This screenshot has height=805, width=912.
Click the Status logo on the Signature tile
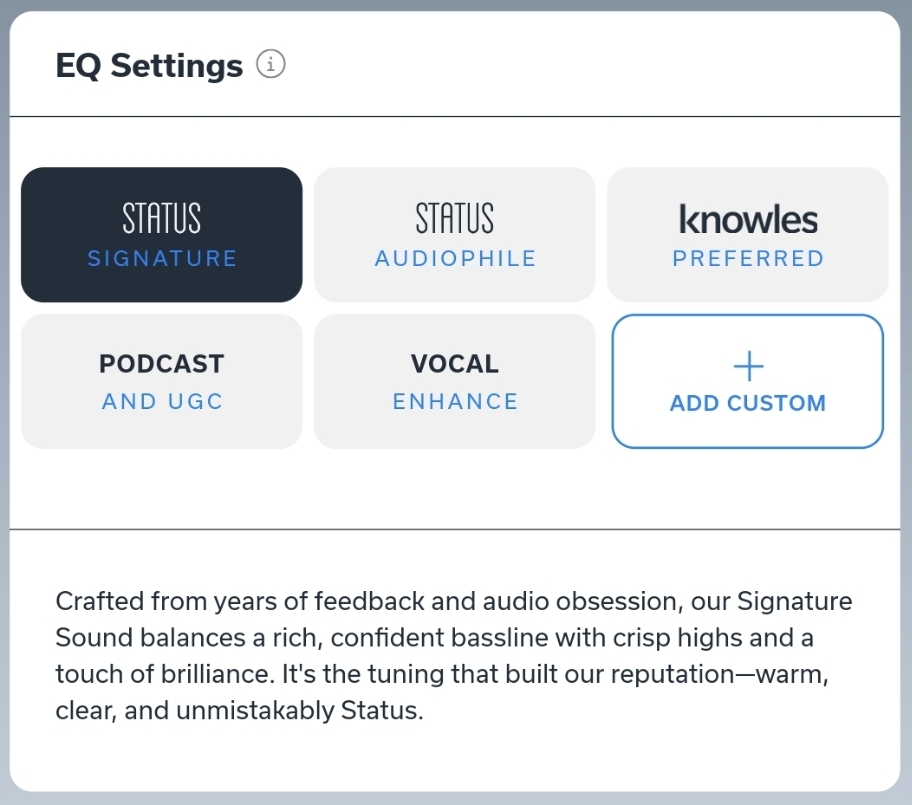click(162, 218)
